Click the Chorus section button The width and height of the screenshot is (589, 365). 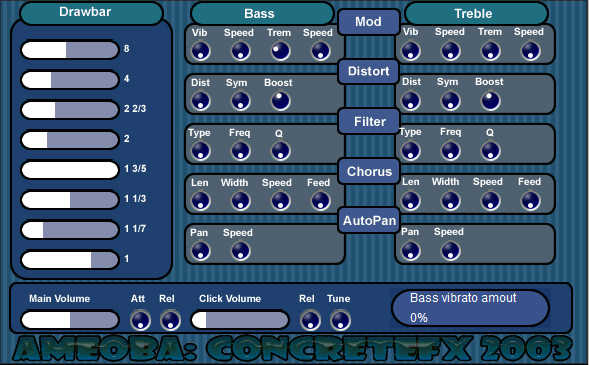pyautogui.click(x=369, y=171)
